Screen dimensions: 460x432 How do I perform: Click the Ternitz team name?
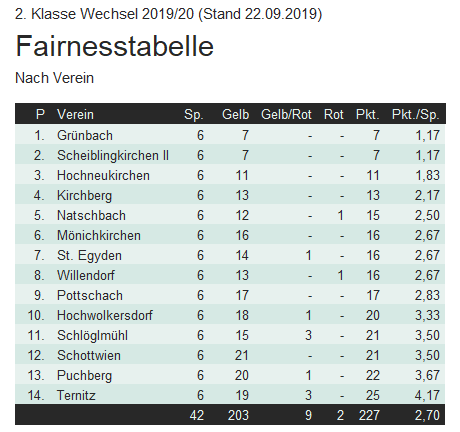[76, 395]
